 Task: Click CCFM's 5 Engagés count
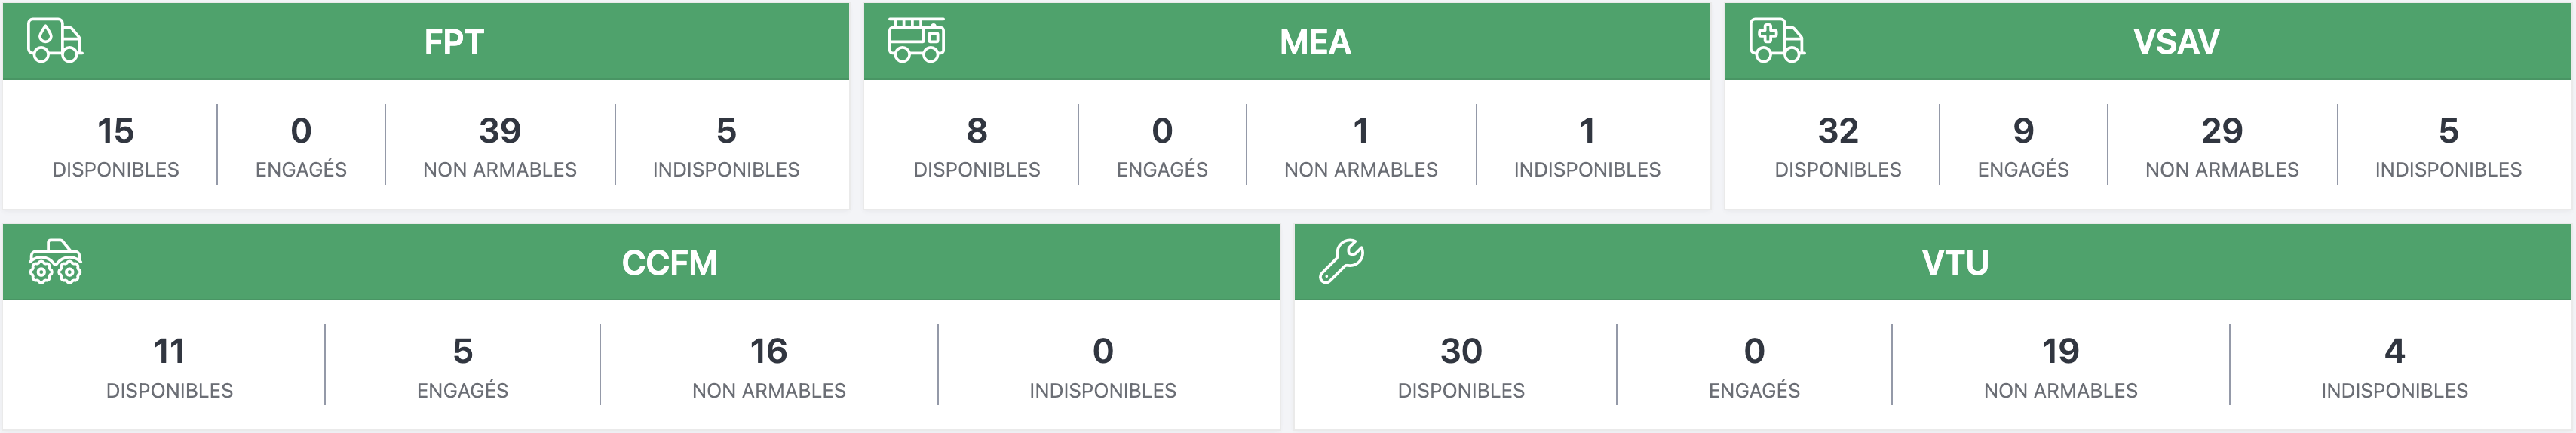point(462,352)
